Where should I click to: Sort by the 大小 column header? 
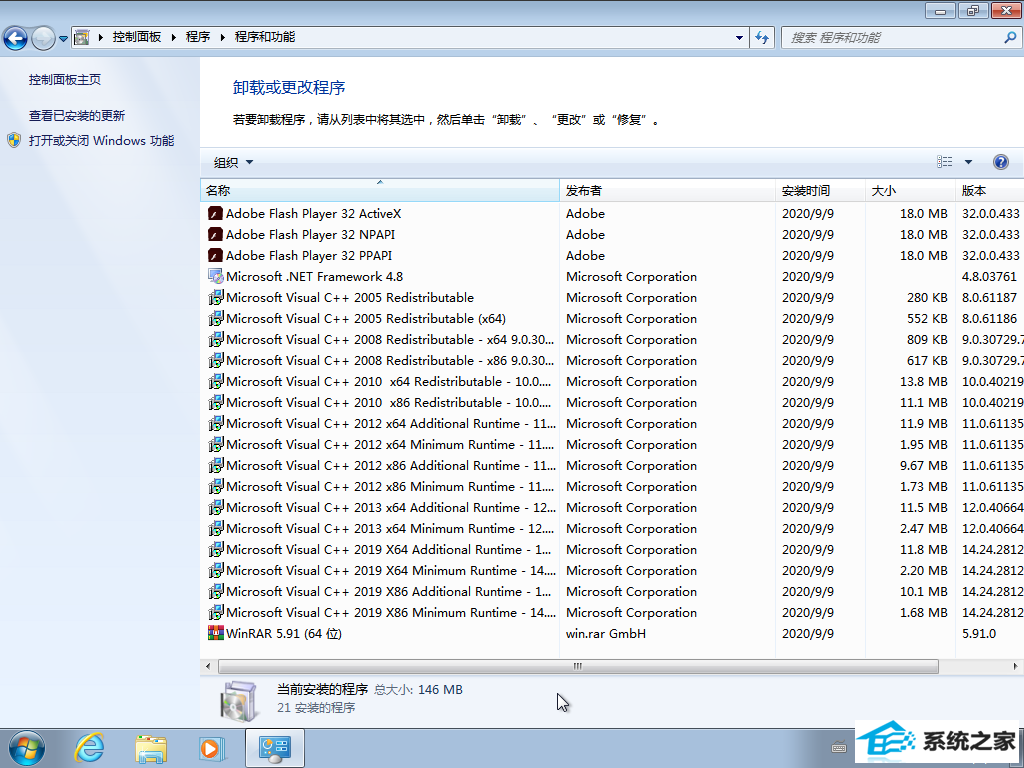pyautogui.click(x=910, y=191)
